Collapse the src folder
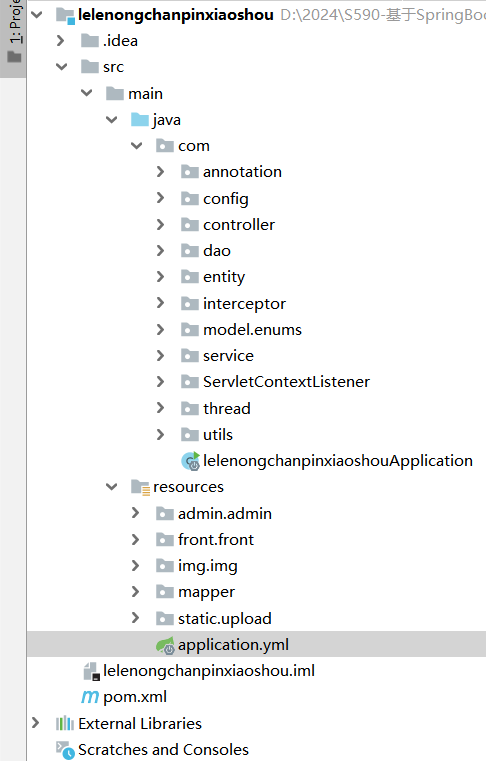 click(61, 66)
